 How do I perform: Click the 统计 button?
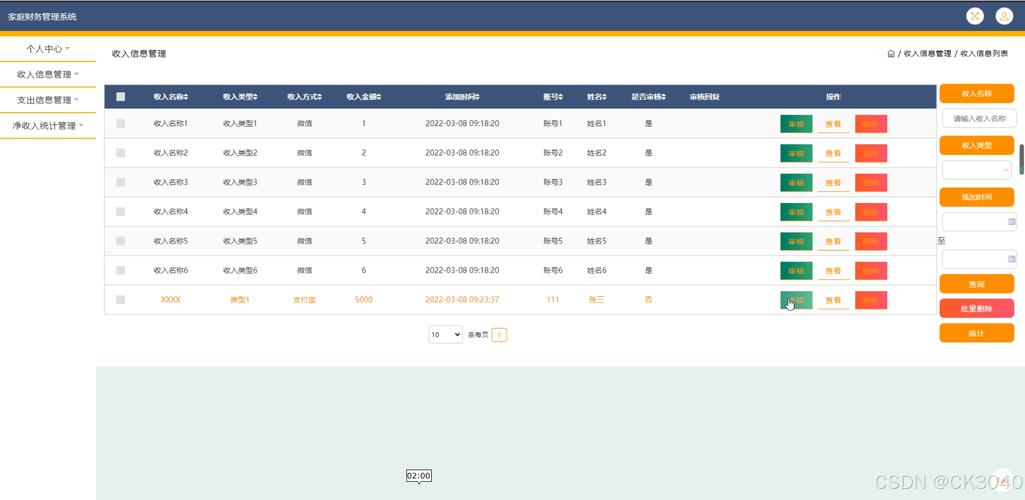coord(977,333)
